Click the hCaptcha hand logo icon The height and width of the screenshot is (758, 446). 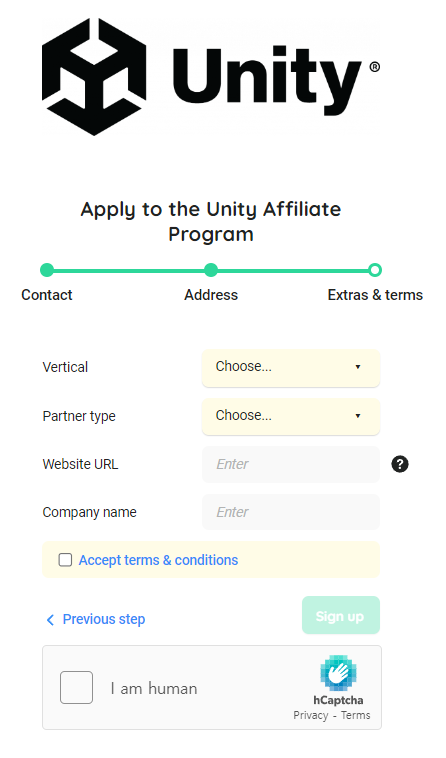tap(338, 672)
